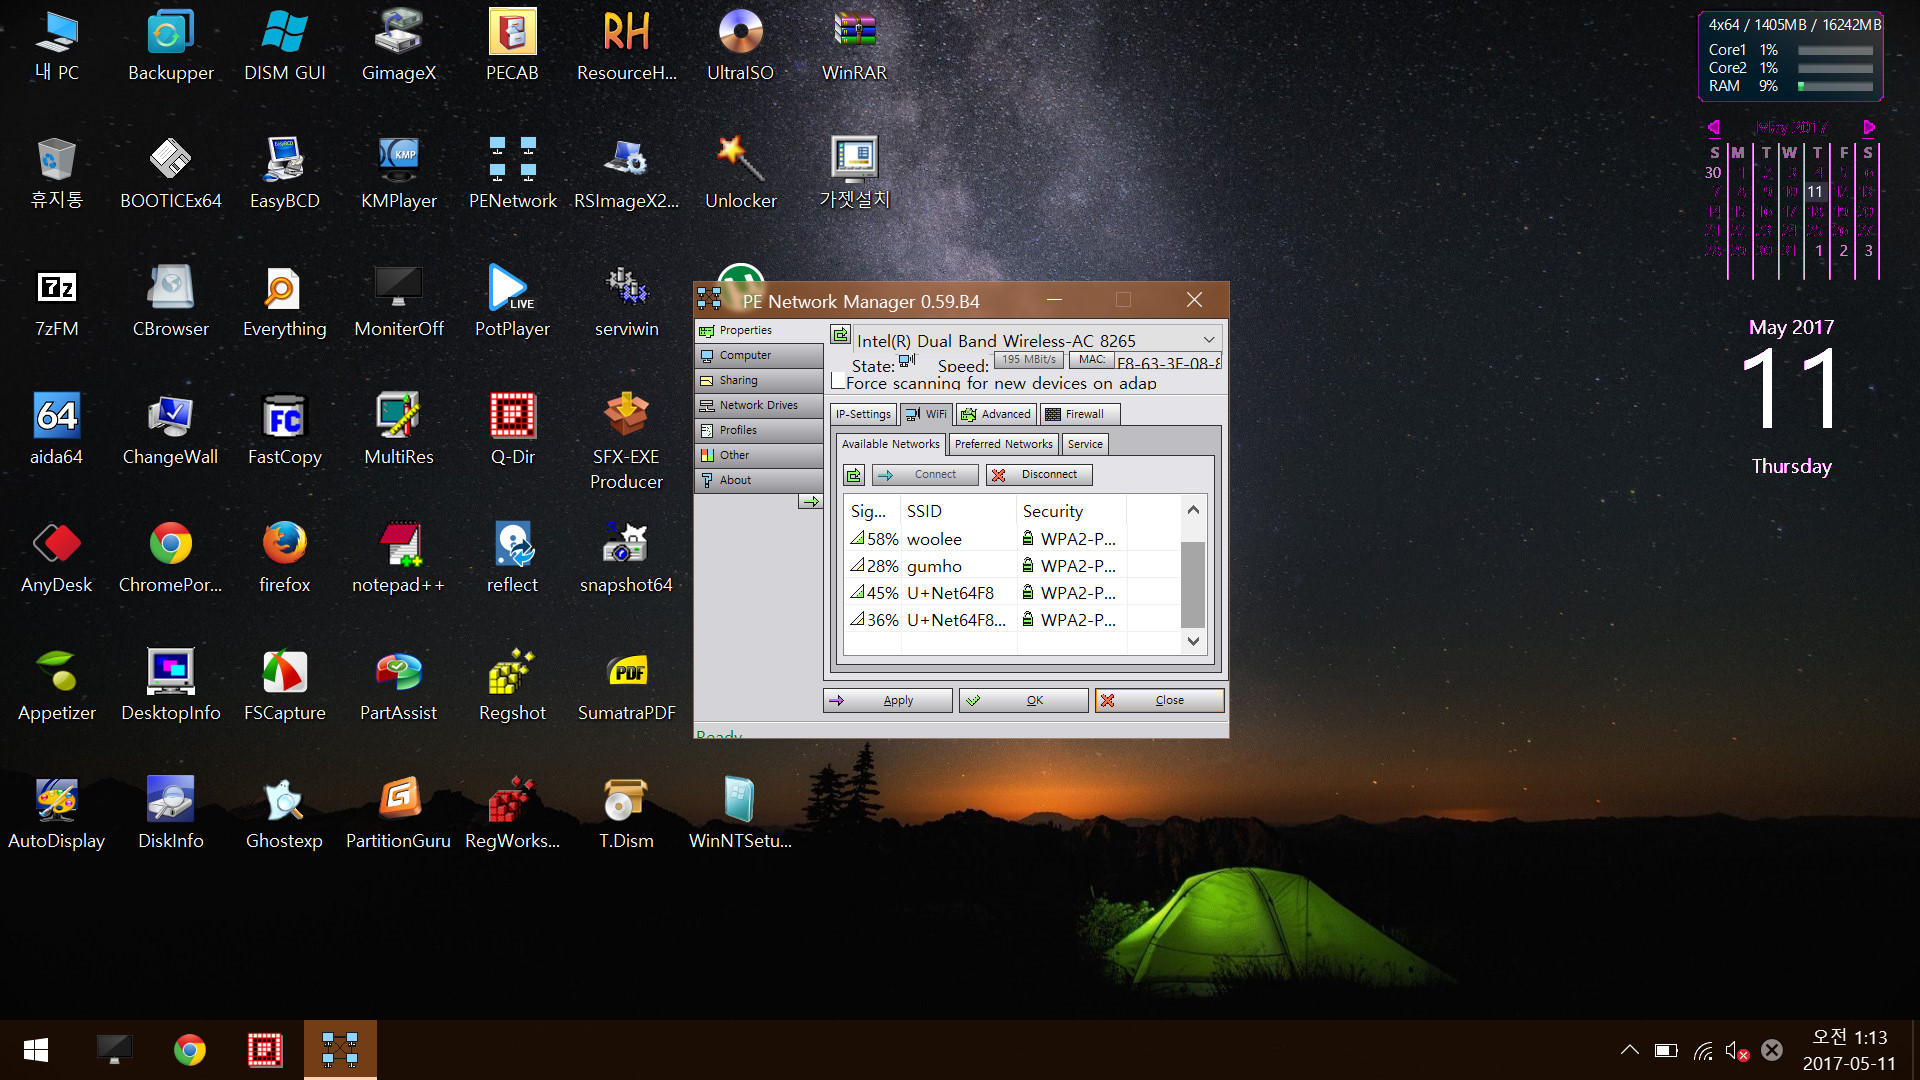Click the Connect button
Screen dimensions: 1920x1080
[925, 475]
